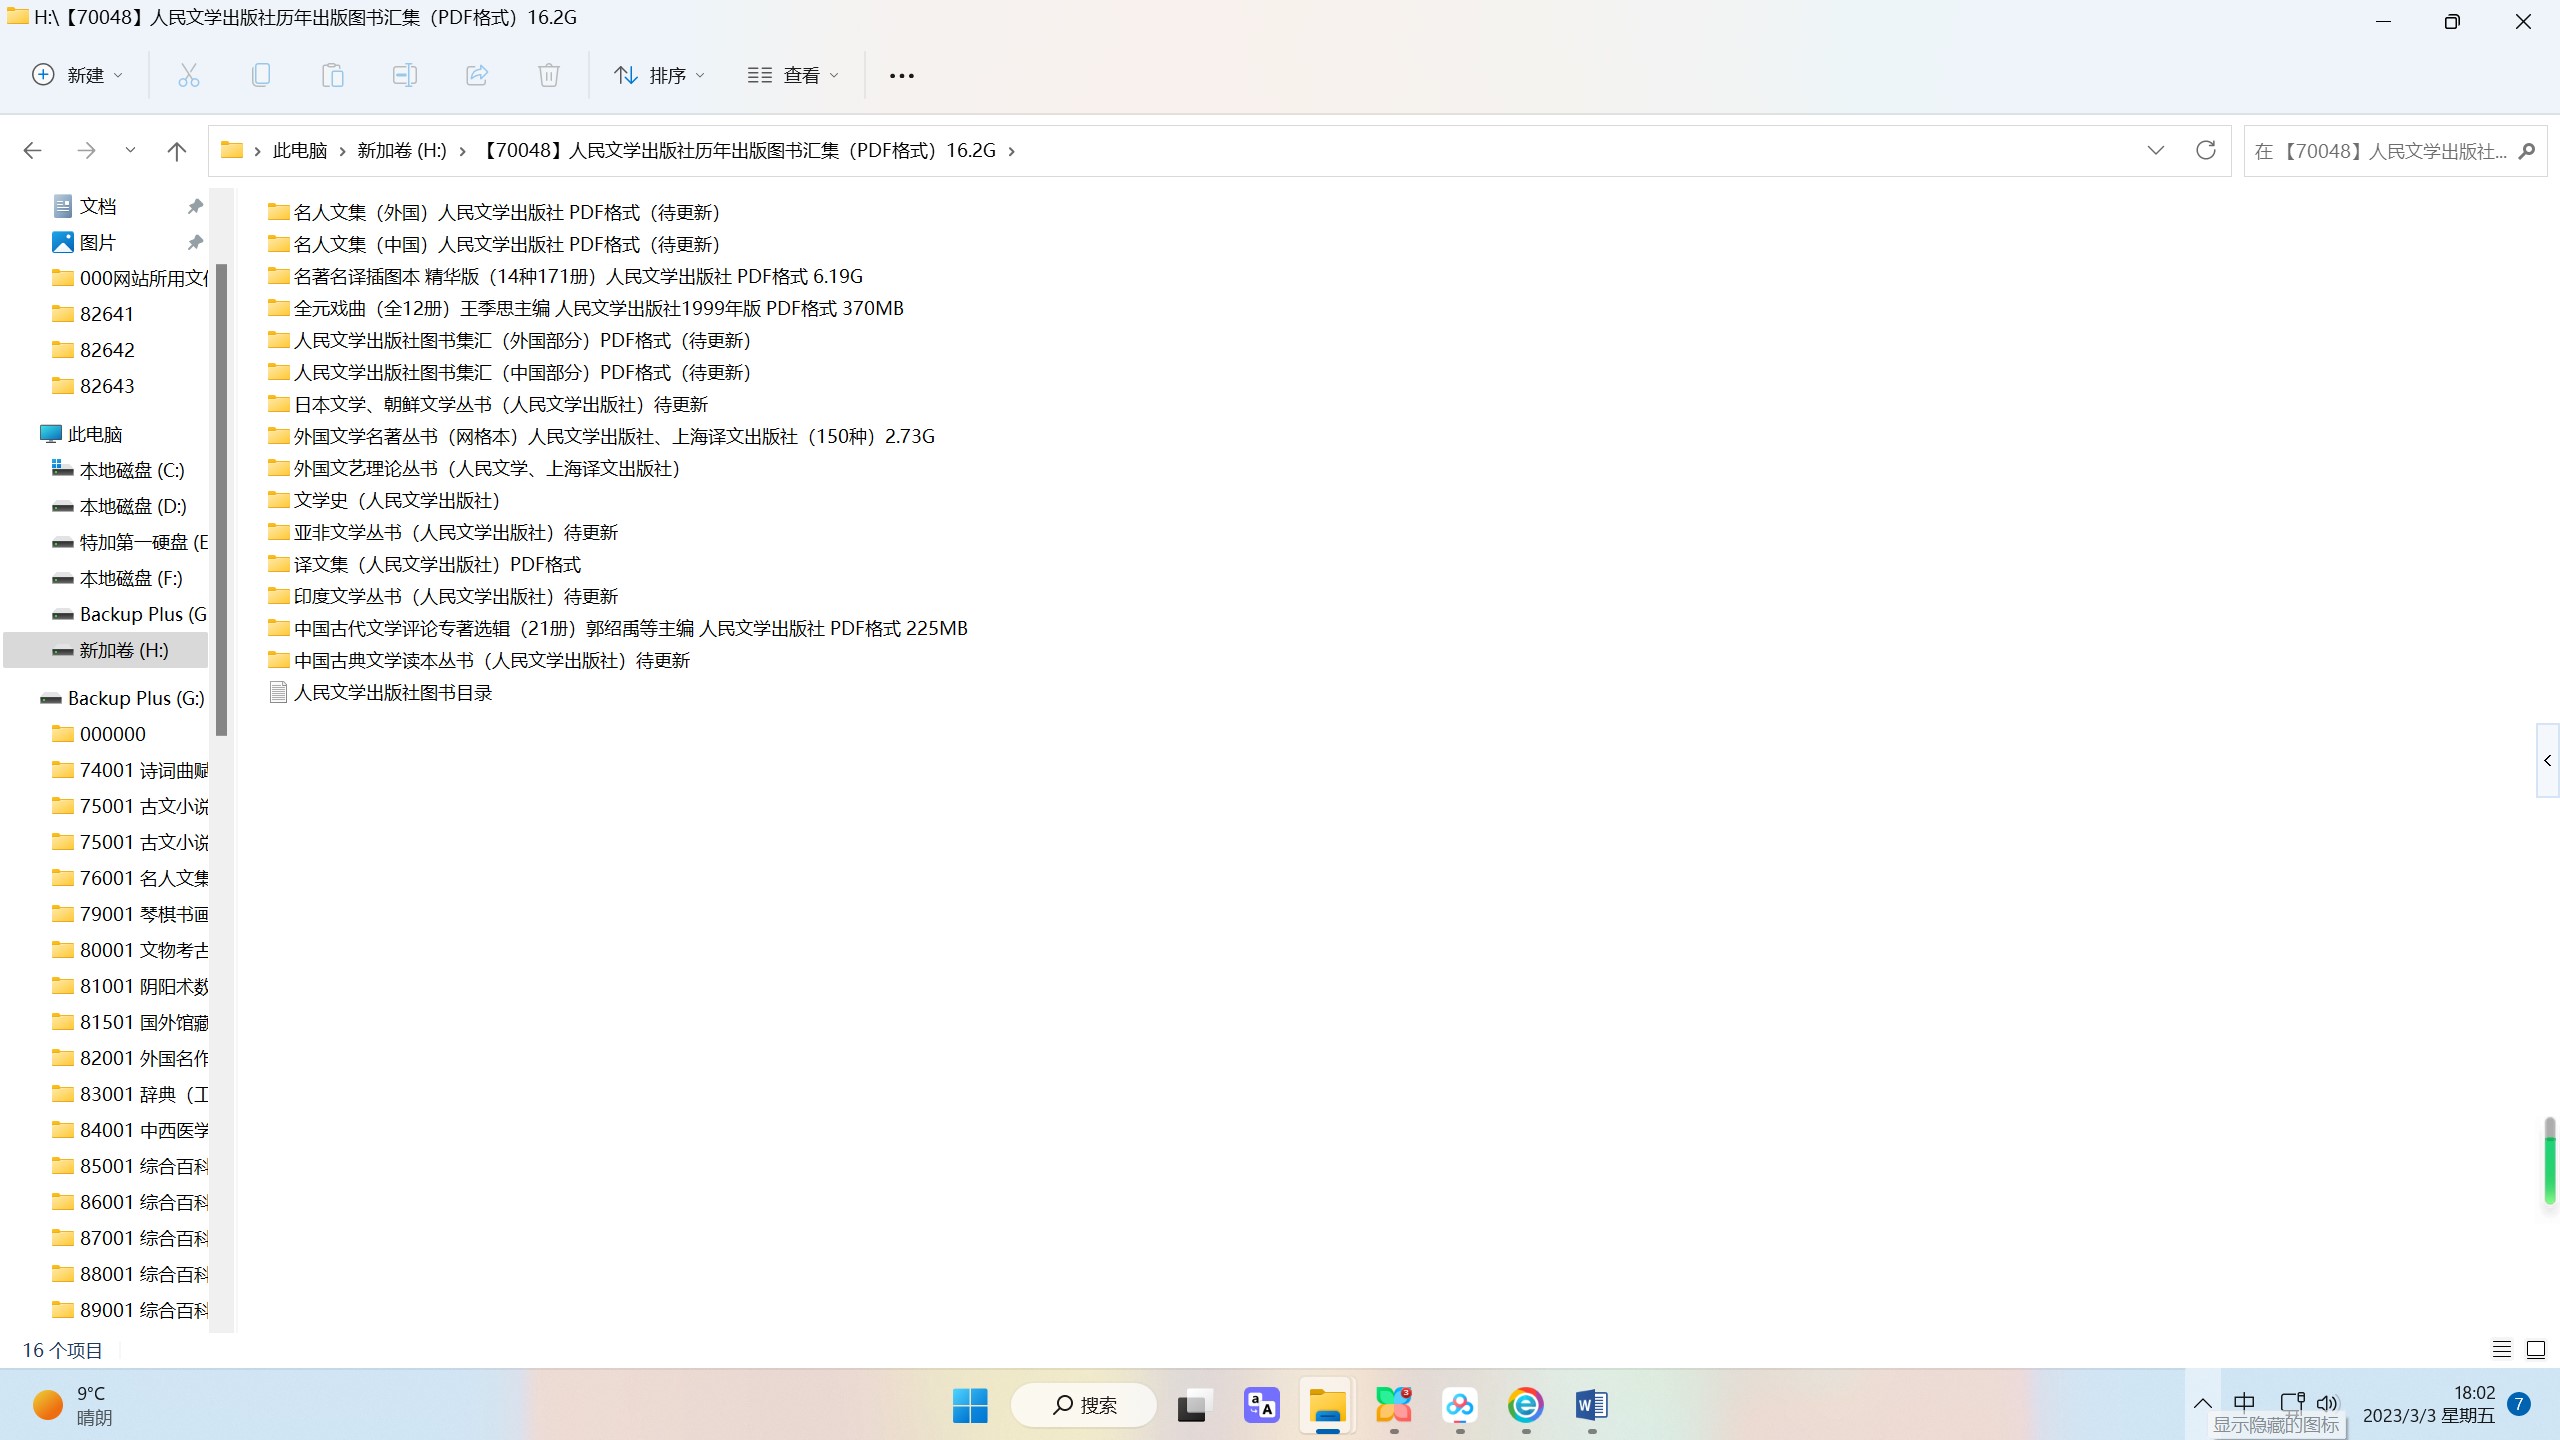Click the Paste clipboard icon
Screen dimensions: 2560x1440
pyautogui.click(x=332, y=75)
